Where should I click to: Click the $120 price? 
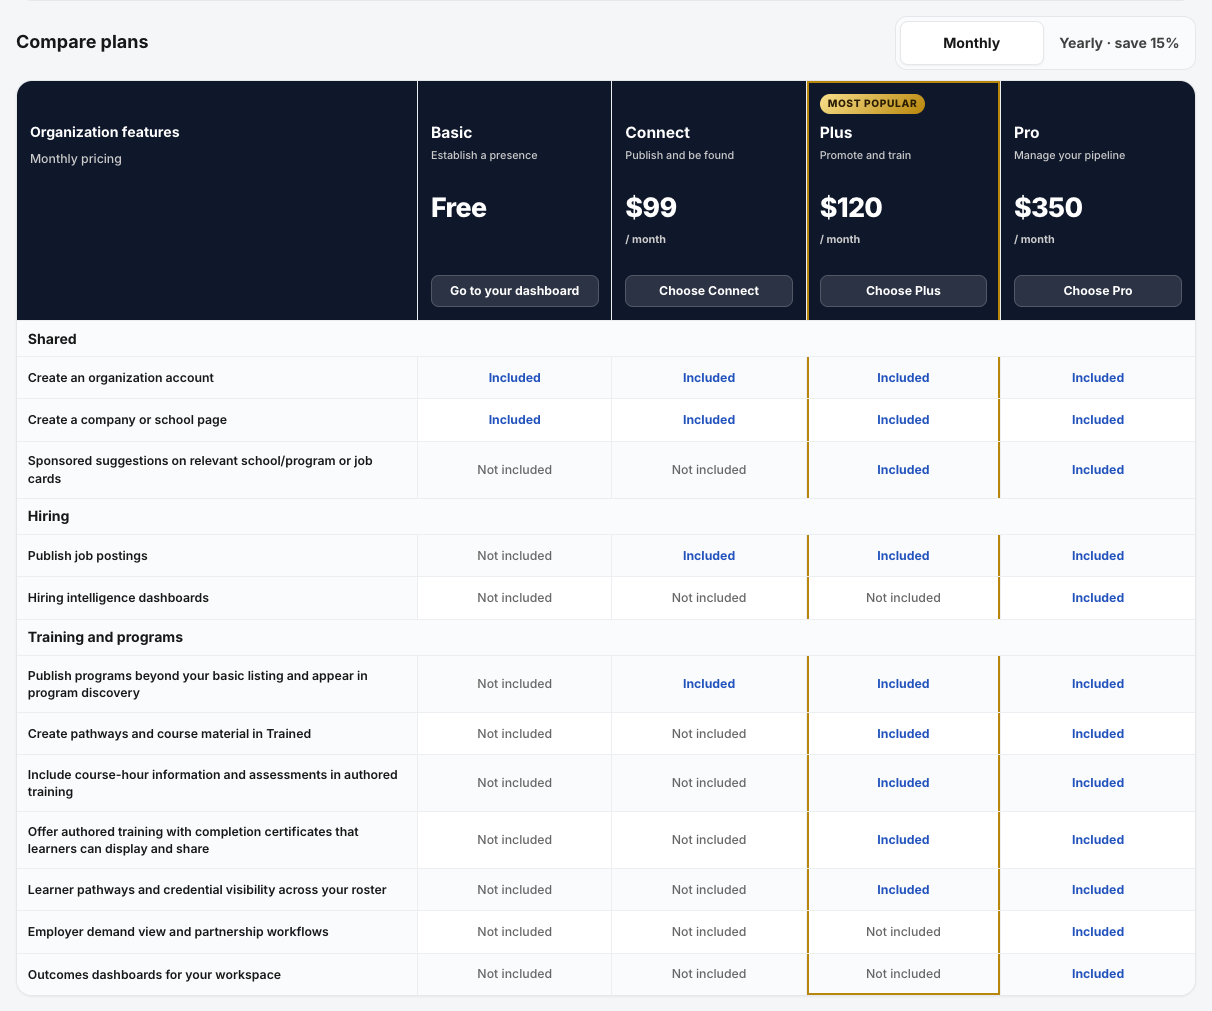[851, 207]
